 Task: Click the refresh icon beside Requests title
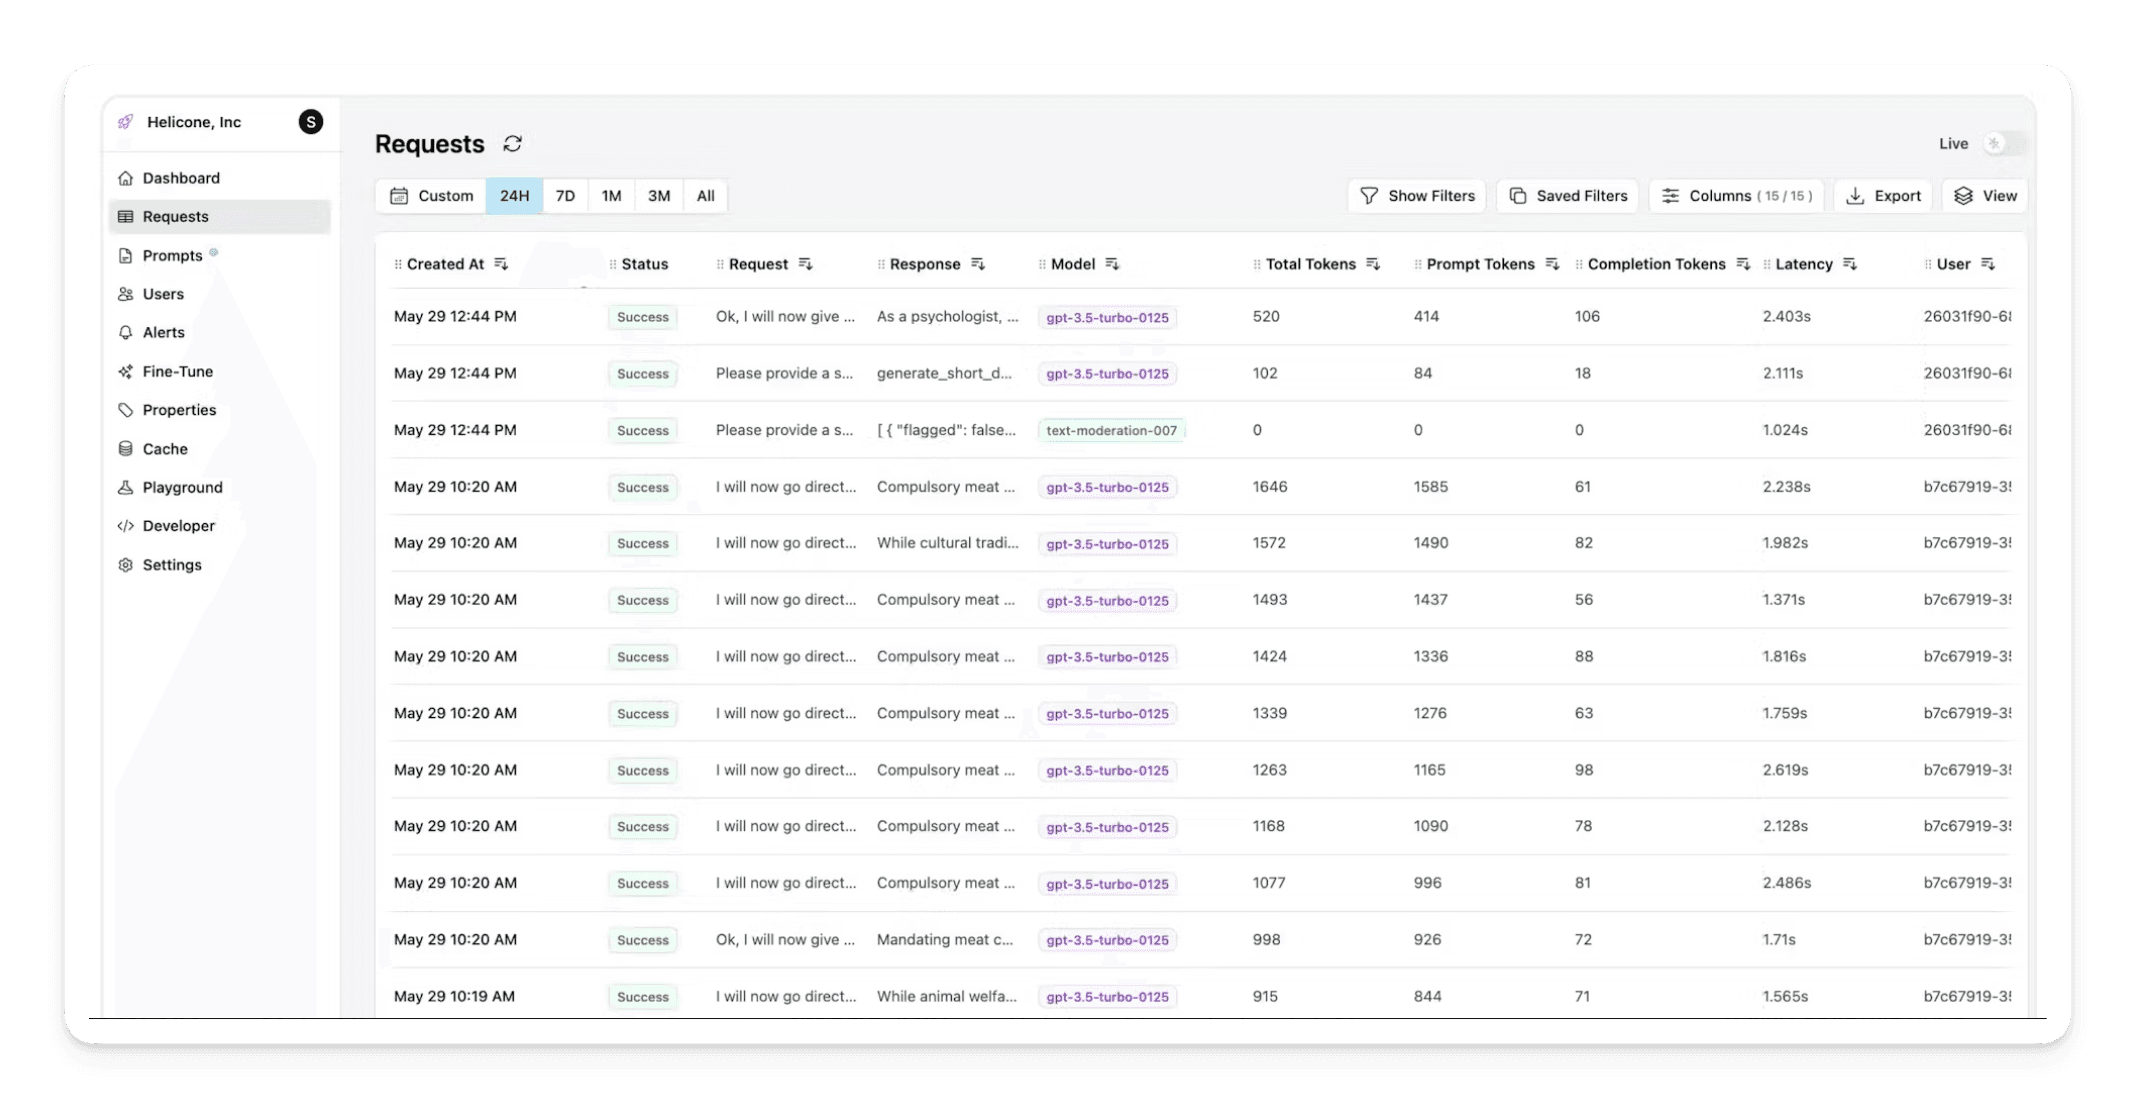[x=513, y=144]
